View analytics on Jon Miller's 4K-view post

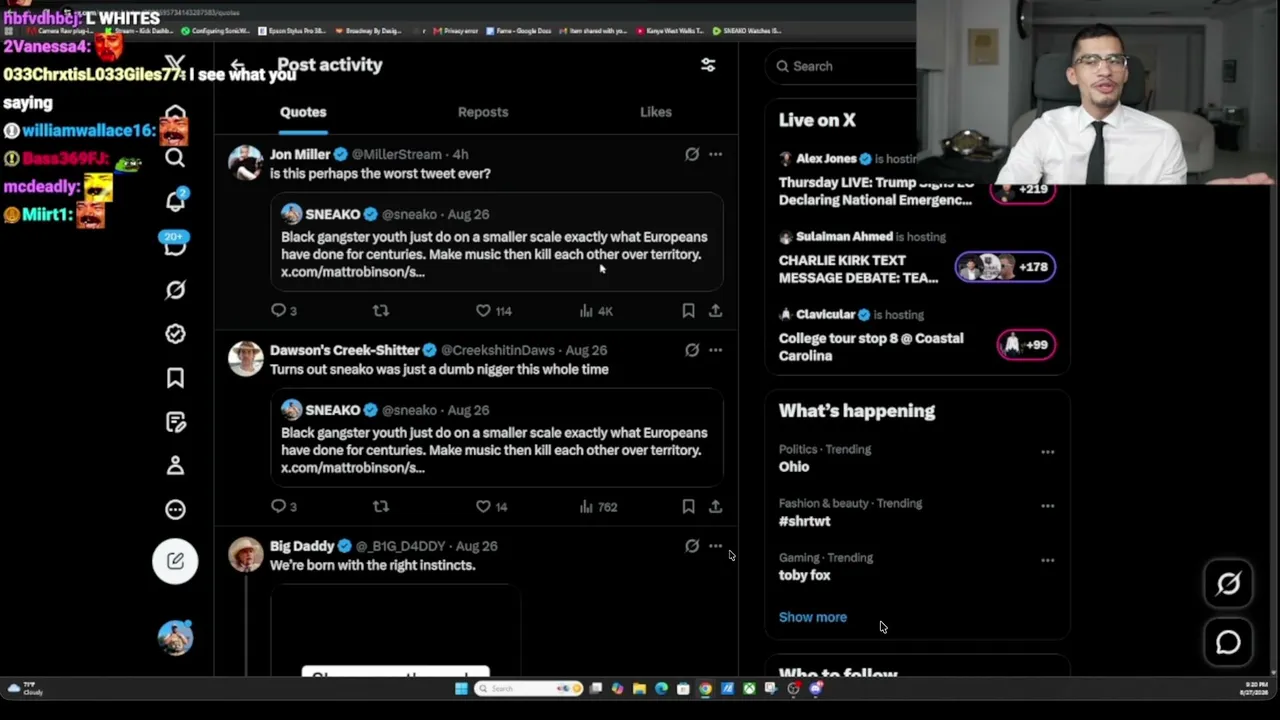pyautogui.click(x=596, y=311)
